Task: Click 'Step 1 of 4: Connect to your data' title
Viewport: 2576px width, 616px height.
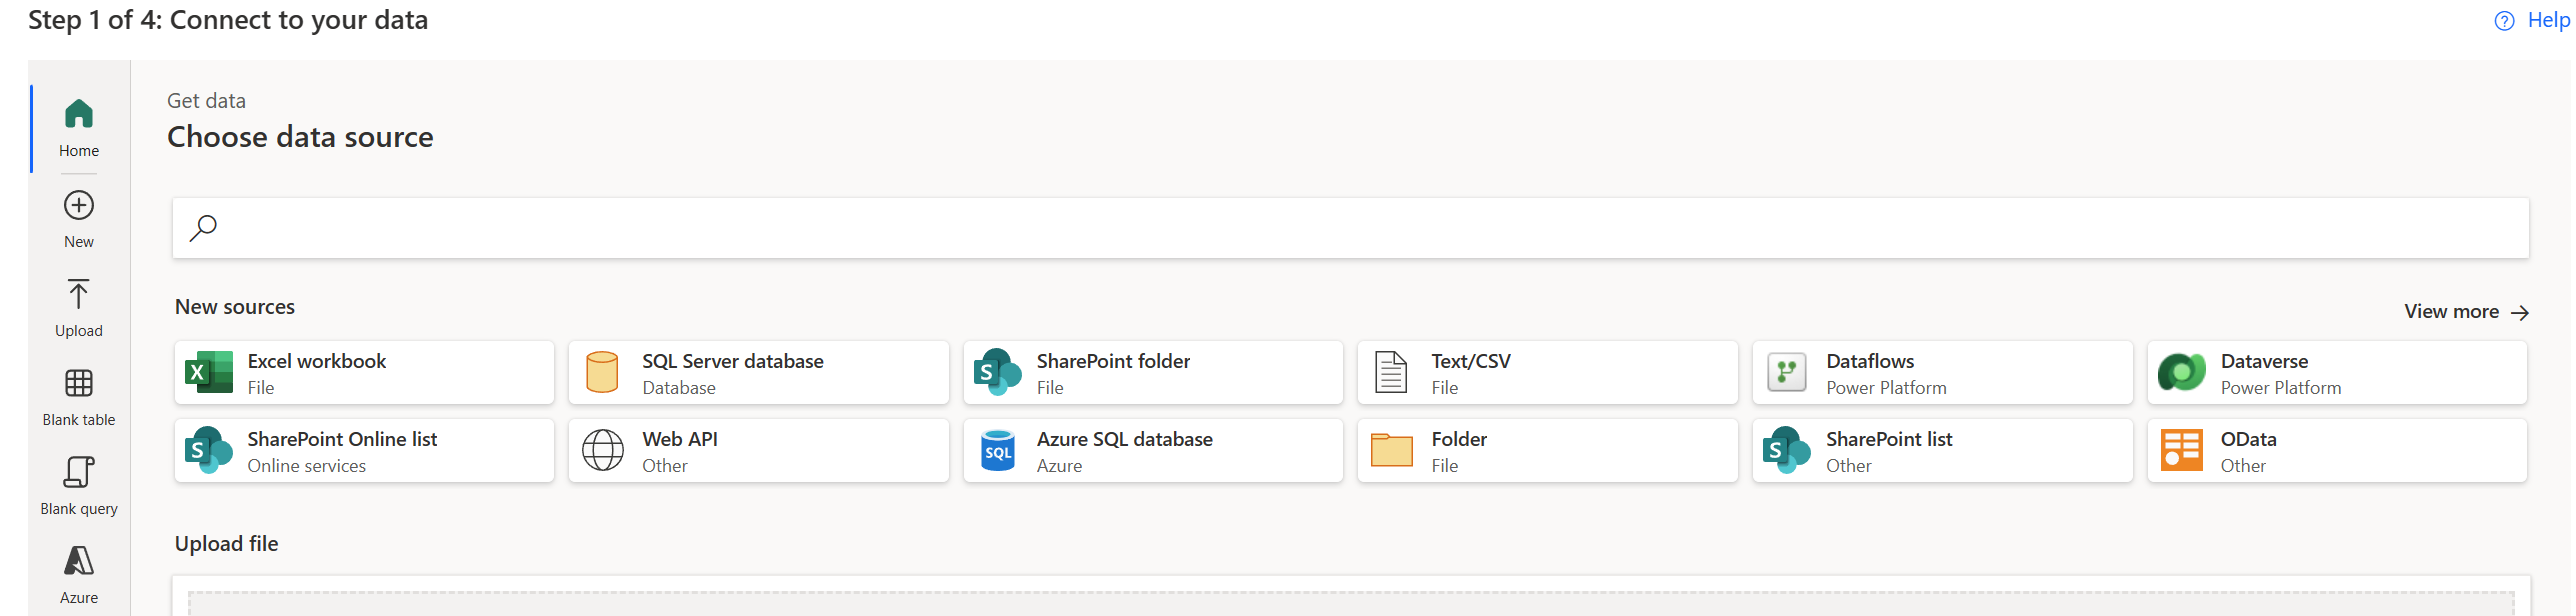Action: point(228,20)
